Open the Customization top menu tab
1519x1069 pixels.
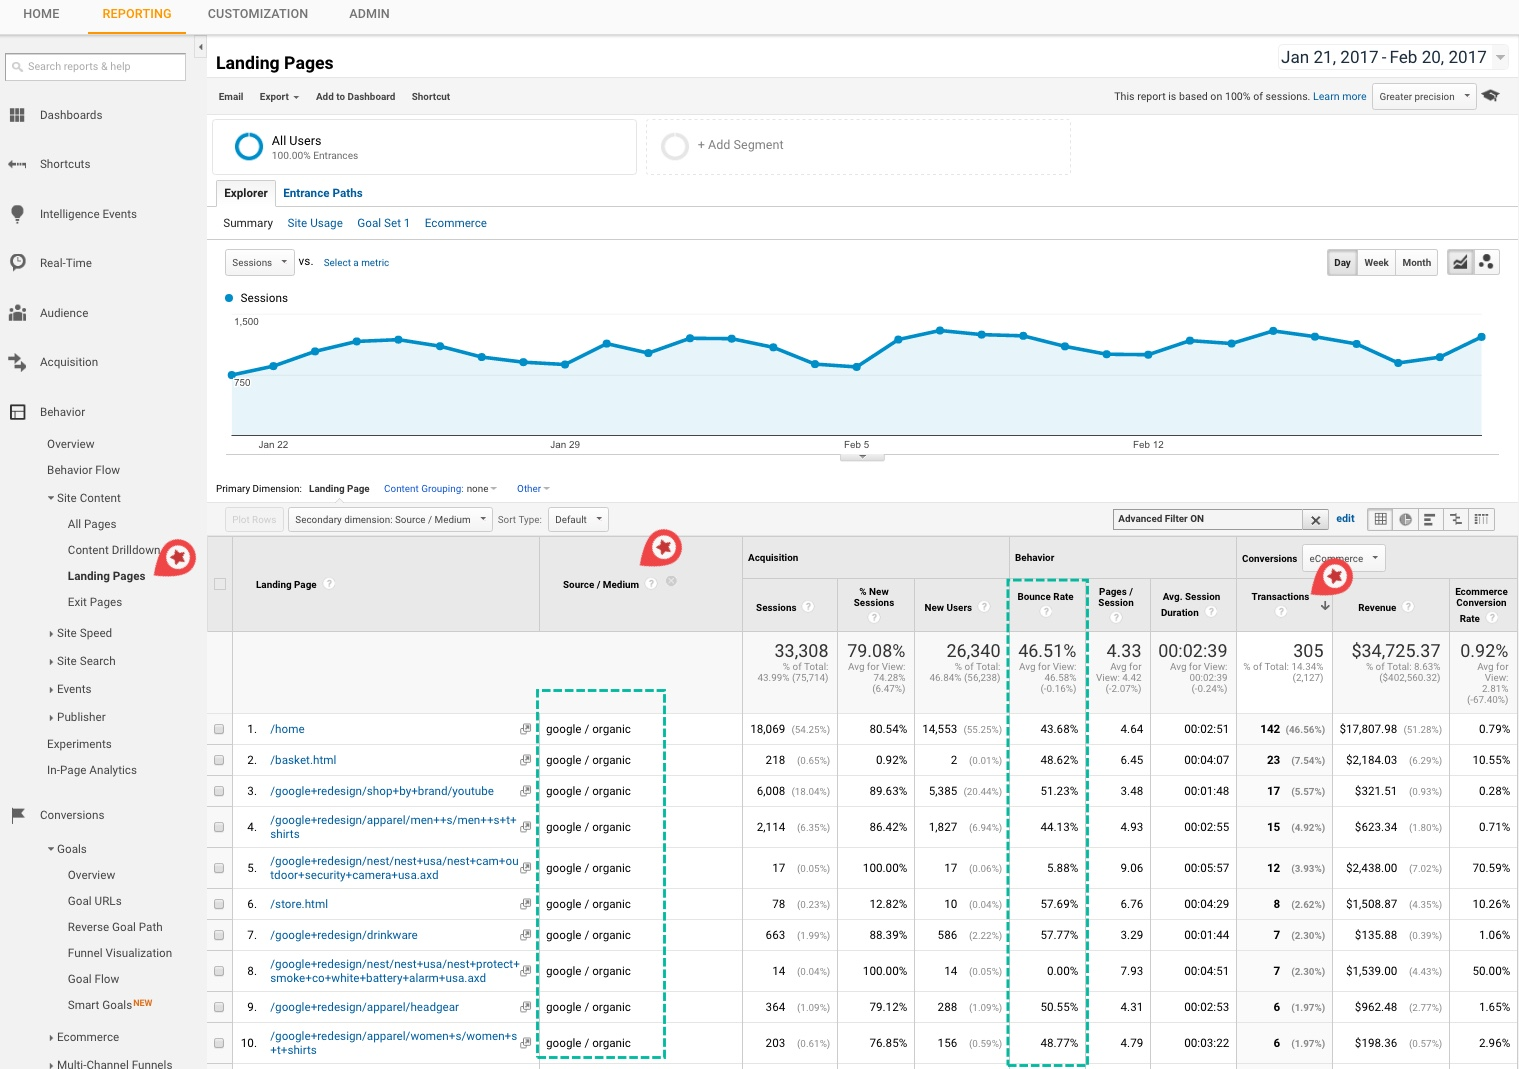coord(257,14)
